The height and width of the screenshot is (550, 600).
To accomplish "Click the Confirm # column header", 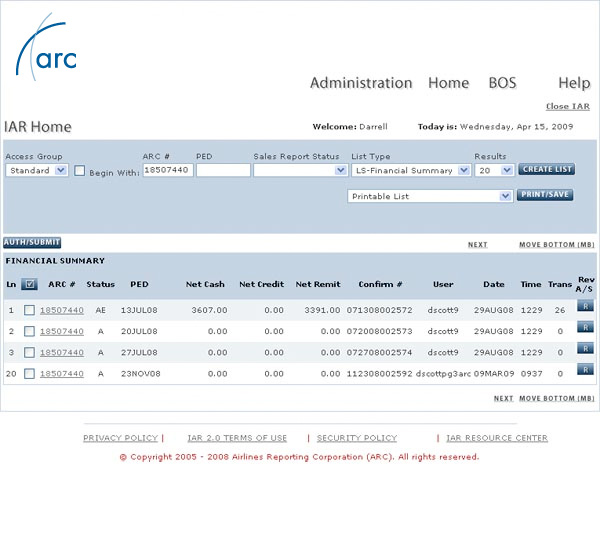I will (380, 284).
